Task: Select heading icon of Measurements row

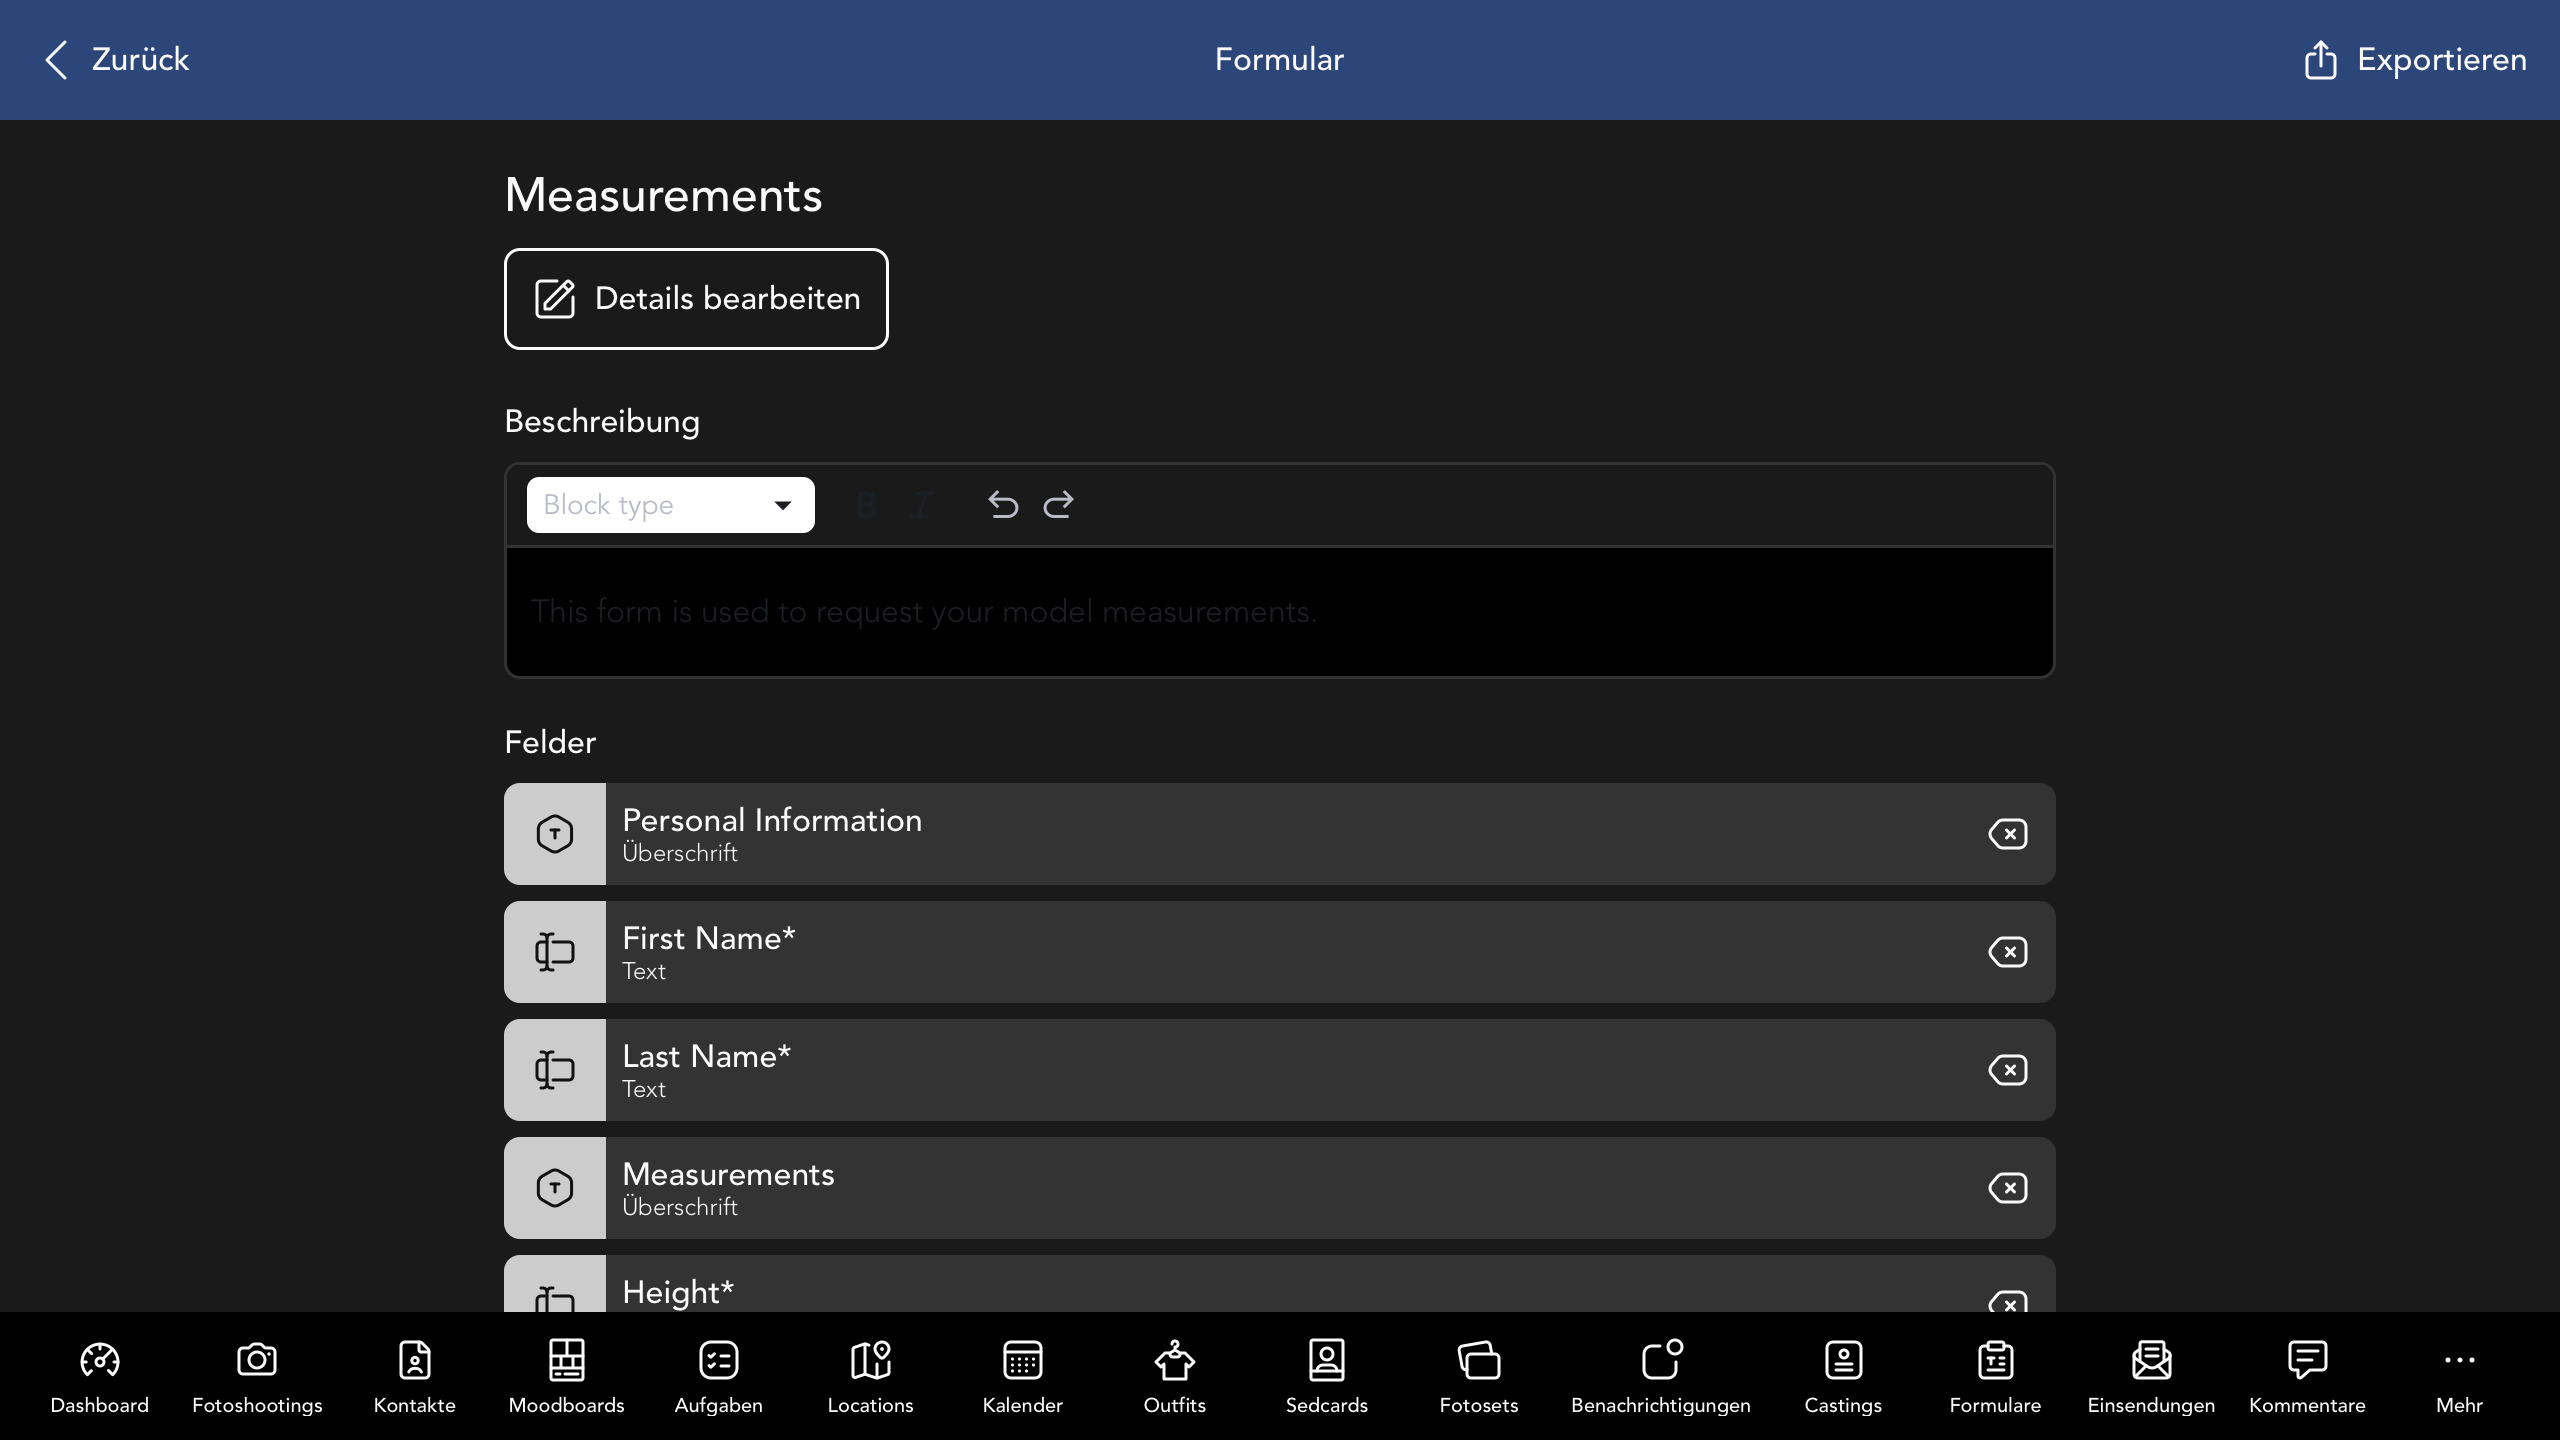Action: [555, 1188]
